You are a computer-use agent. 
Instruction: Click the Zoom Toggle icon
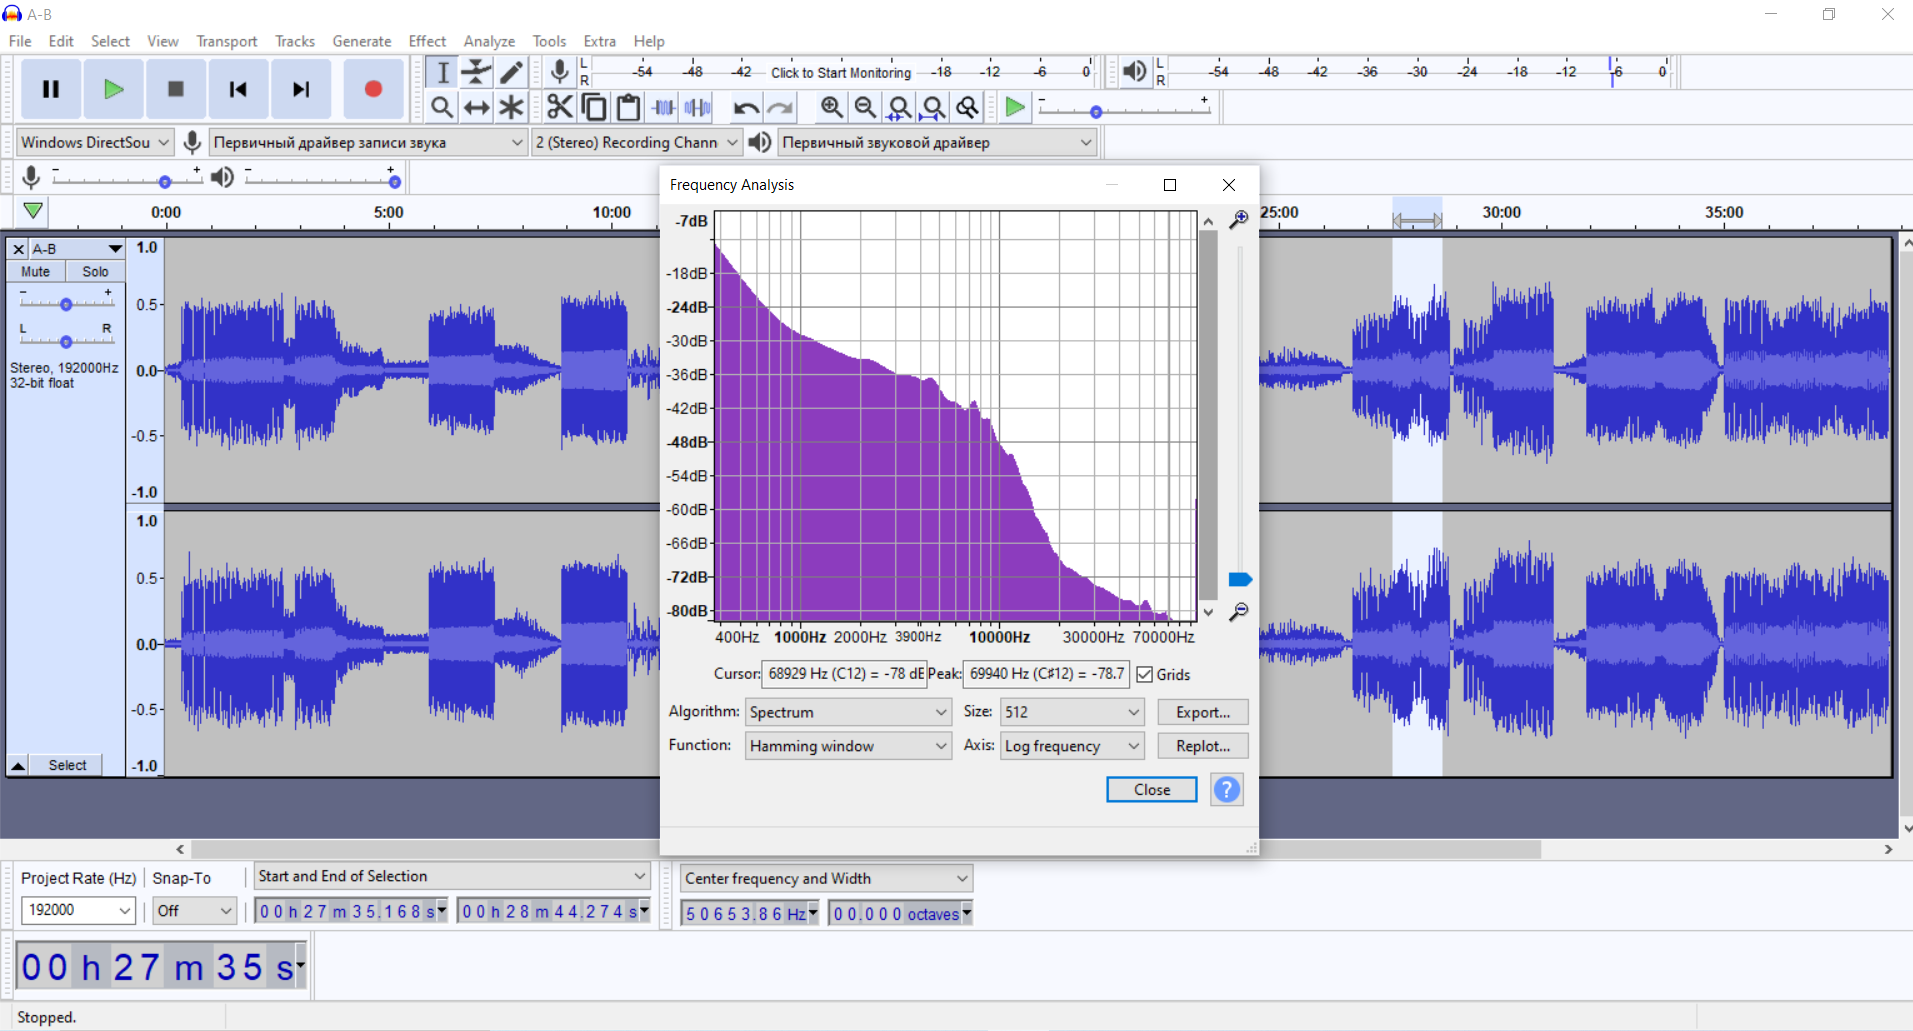967,107
